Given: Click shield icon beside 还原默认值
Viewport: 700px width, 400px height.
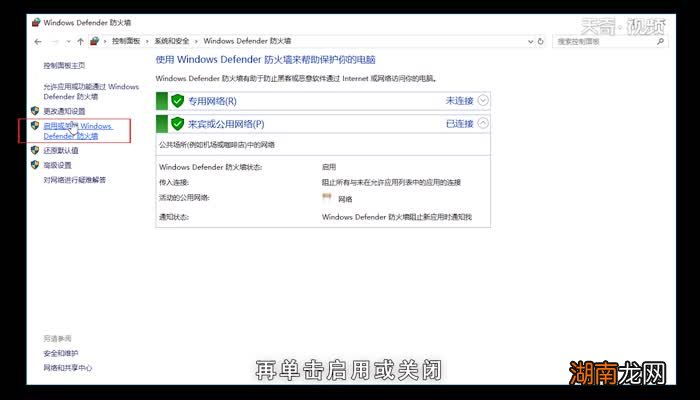Looking at the screenshot, I should (x=35, y=150).
